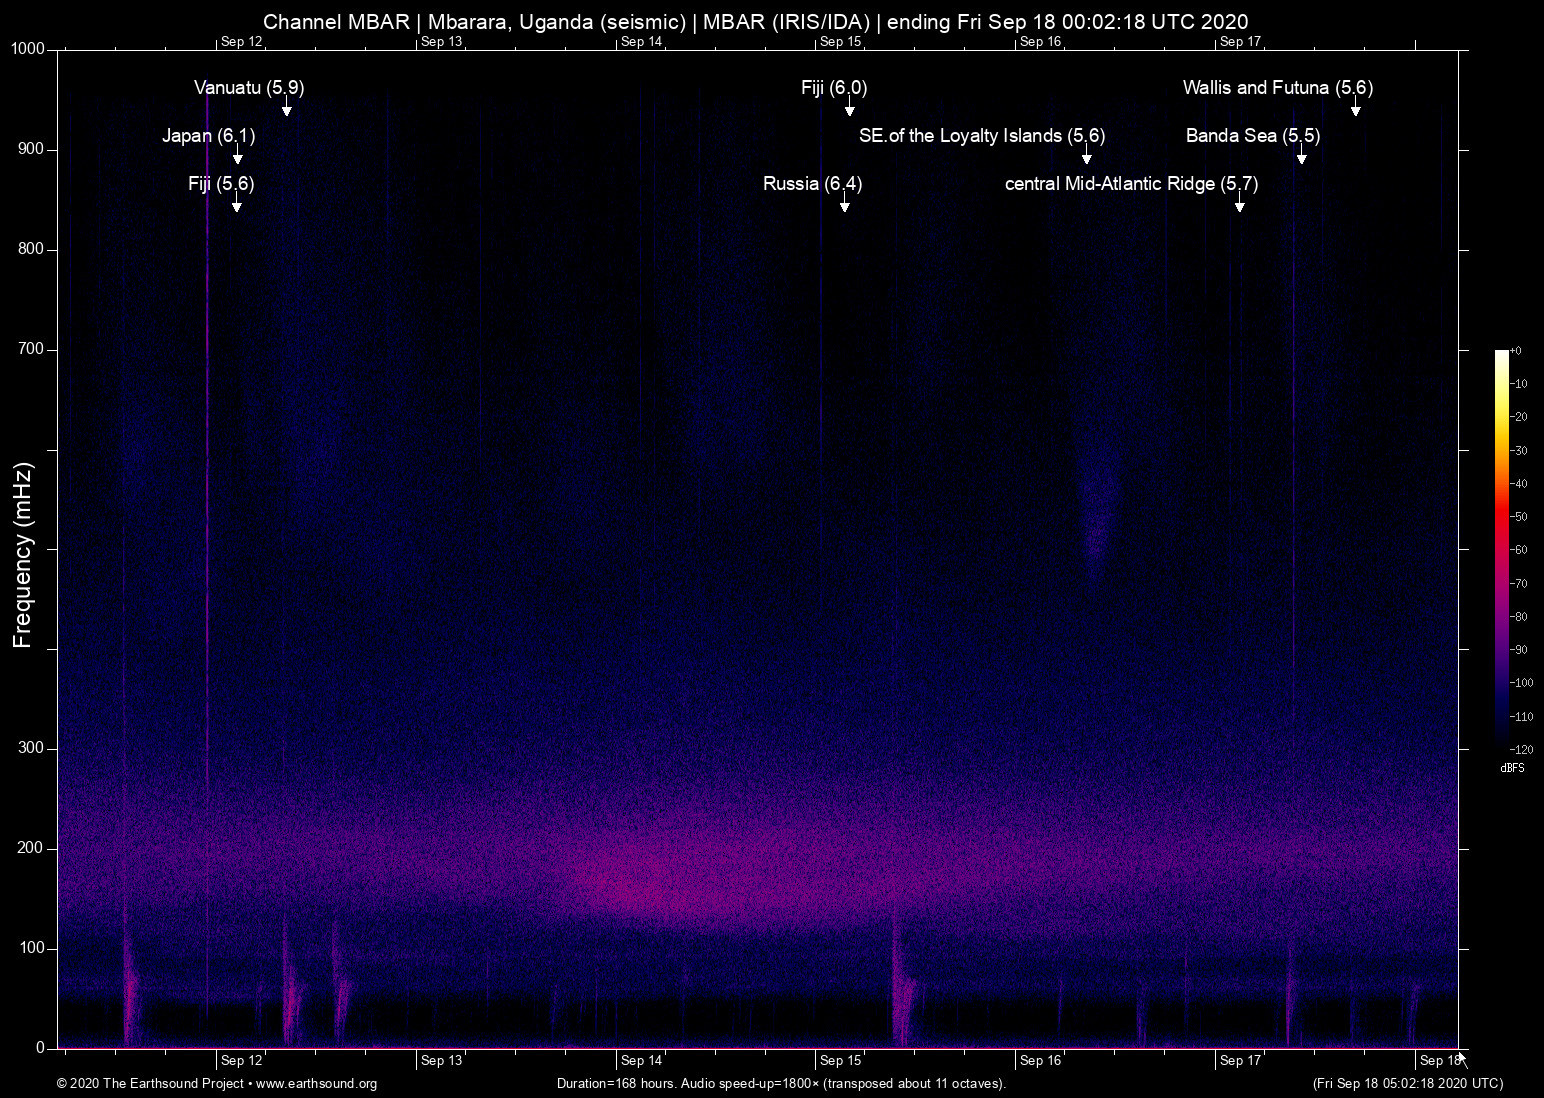Click the central Mid-Atlantic Ridge (5.7) label
The image size is (1544, 1098).
pos(1131,184)
